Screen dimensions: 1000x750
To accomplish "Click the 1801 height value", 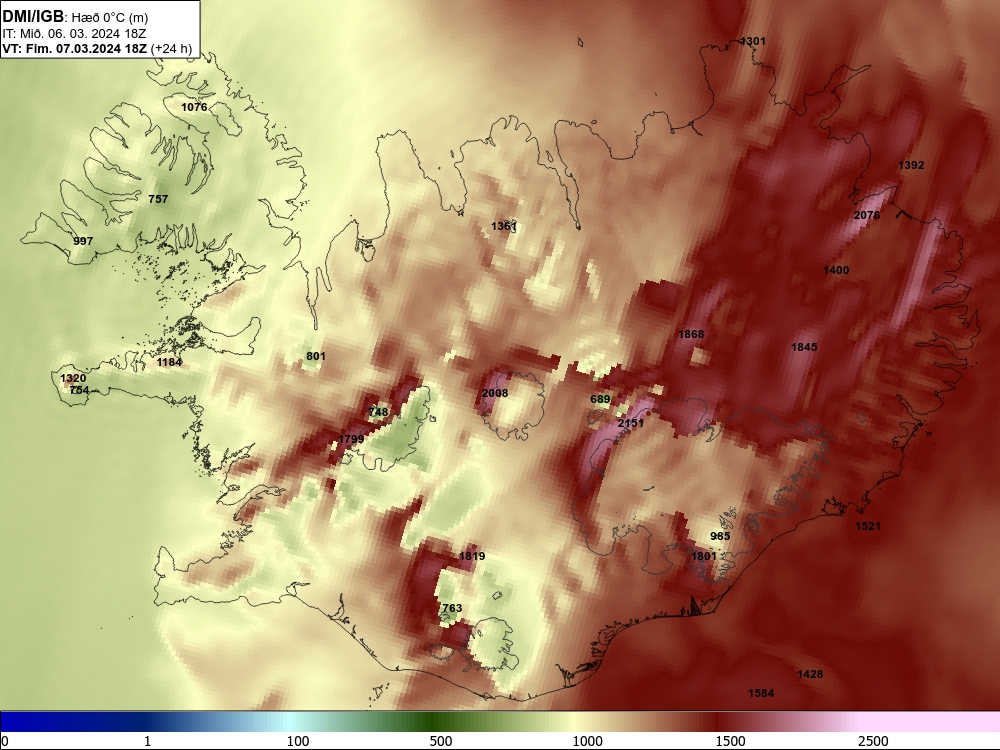I will coord(704,556).
